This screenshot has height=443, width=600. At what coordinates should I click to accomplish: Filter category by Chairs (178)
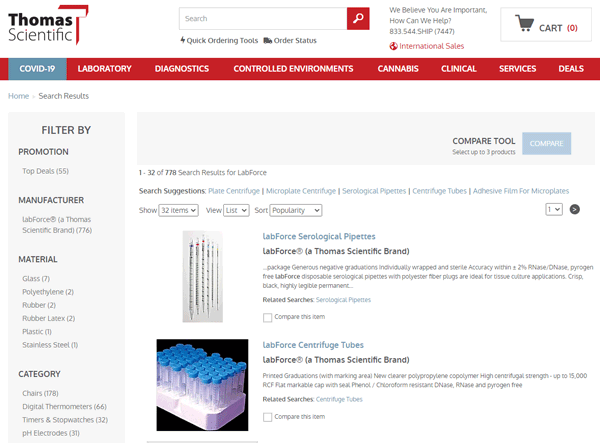[x=40, y=393]
